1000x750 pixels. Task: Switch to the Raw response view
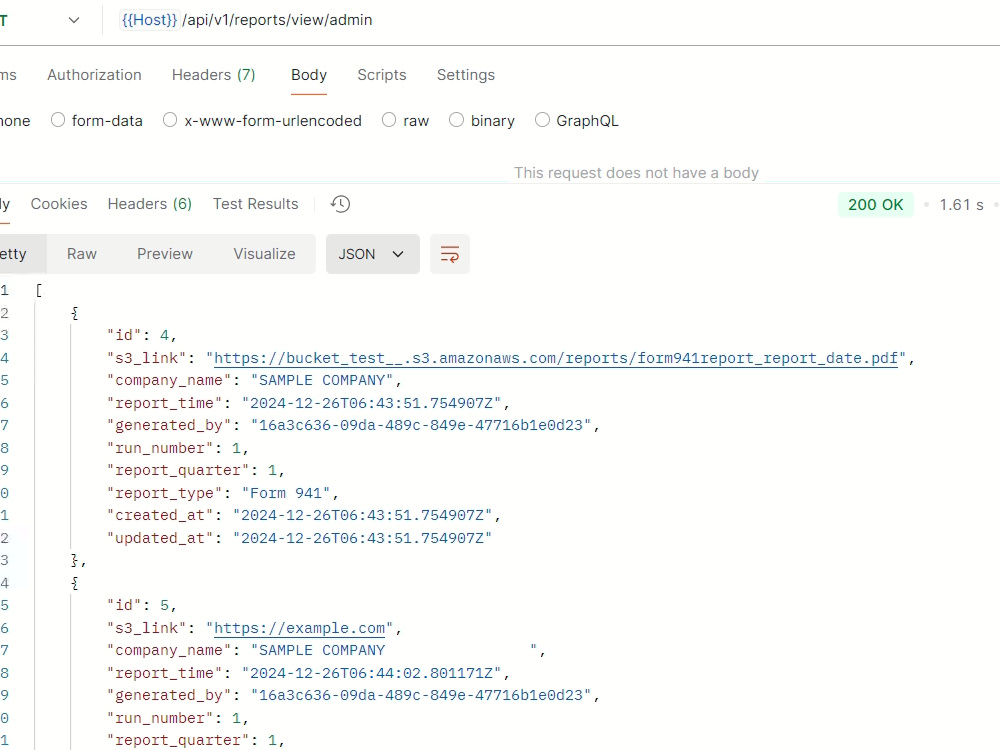point(82,254)
